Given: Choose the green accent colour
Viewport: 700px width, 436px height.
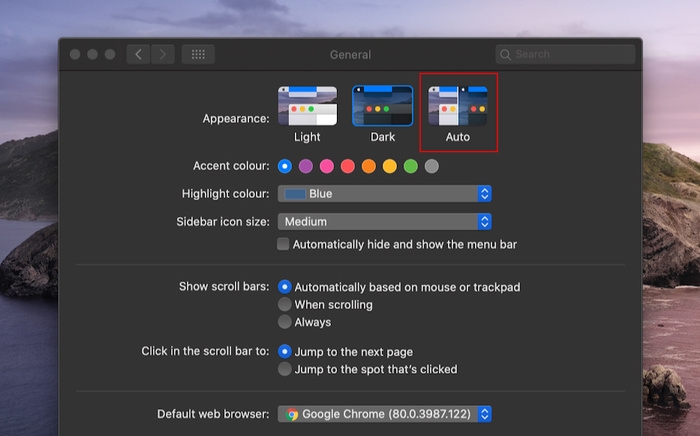Looking at the screenshot, I should 410,166.
